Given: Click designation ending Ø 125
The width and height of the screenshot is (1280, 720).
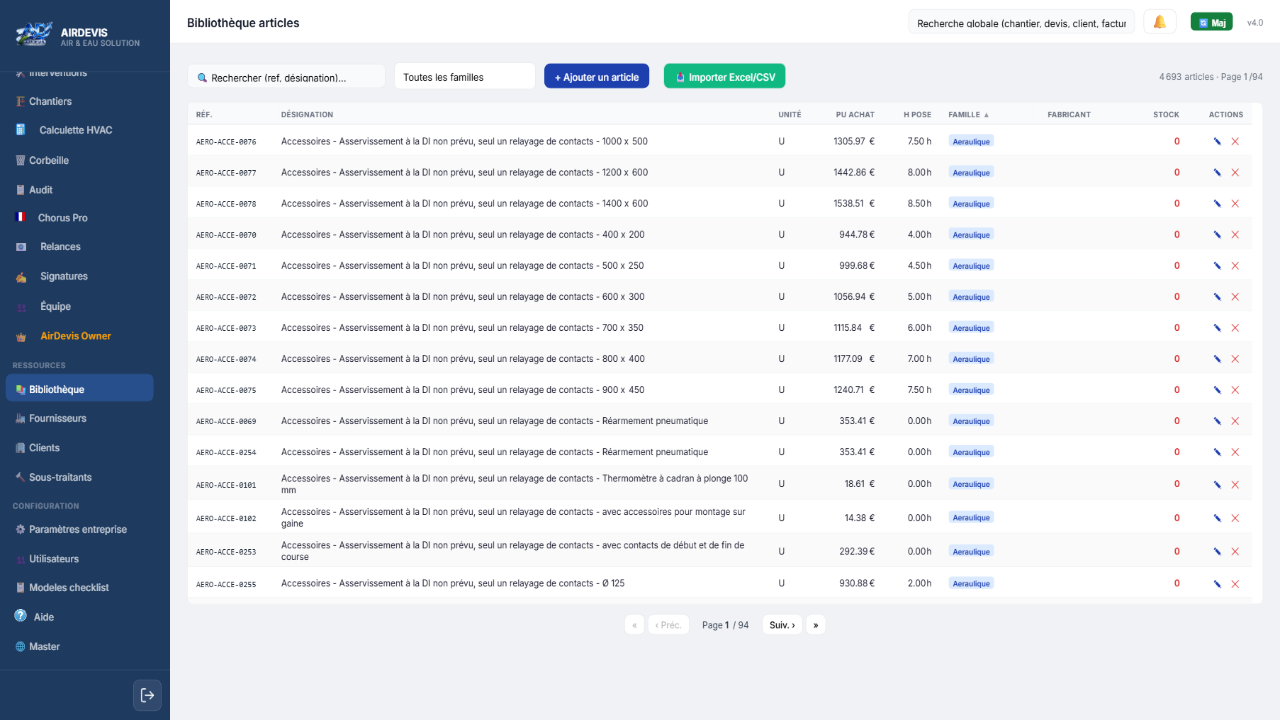Looking at the screenshot, I should coord(453,583).
